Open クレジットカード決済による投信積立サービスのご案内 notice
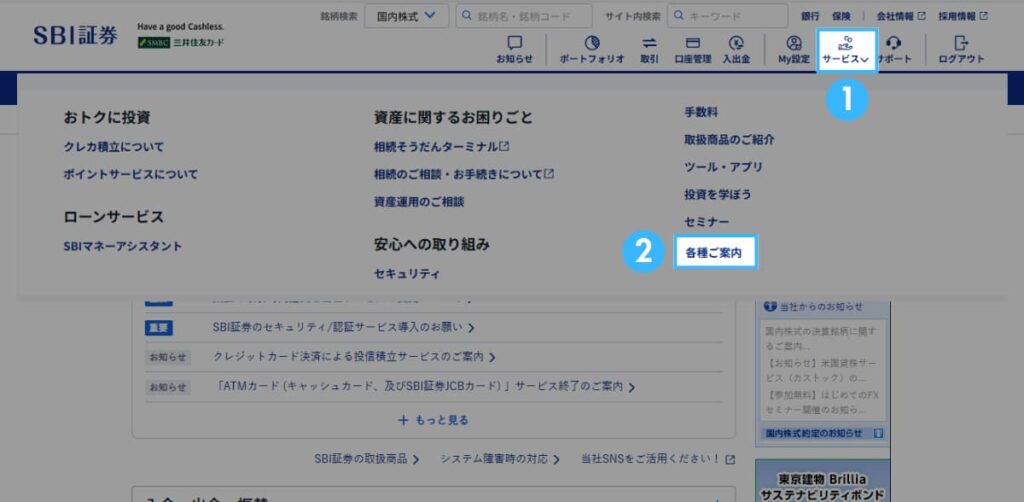 click(x=355, y=357)
